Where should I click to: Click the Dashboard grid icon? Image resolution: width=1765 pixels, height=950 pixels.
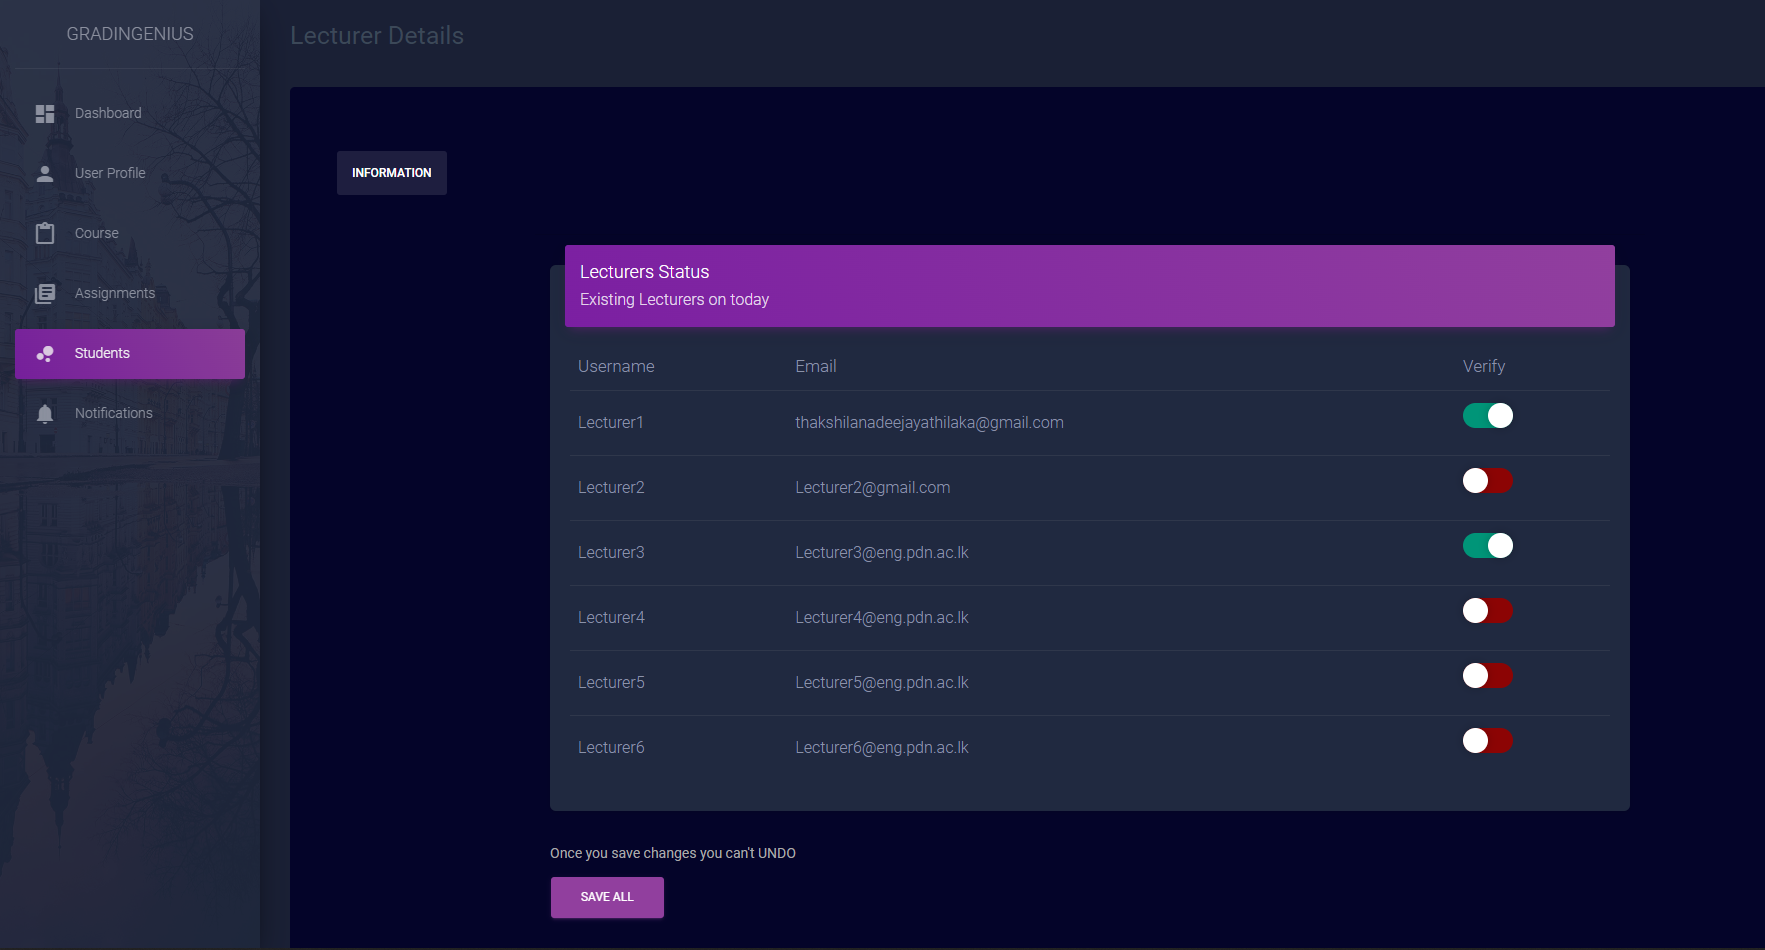point(45,114)
